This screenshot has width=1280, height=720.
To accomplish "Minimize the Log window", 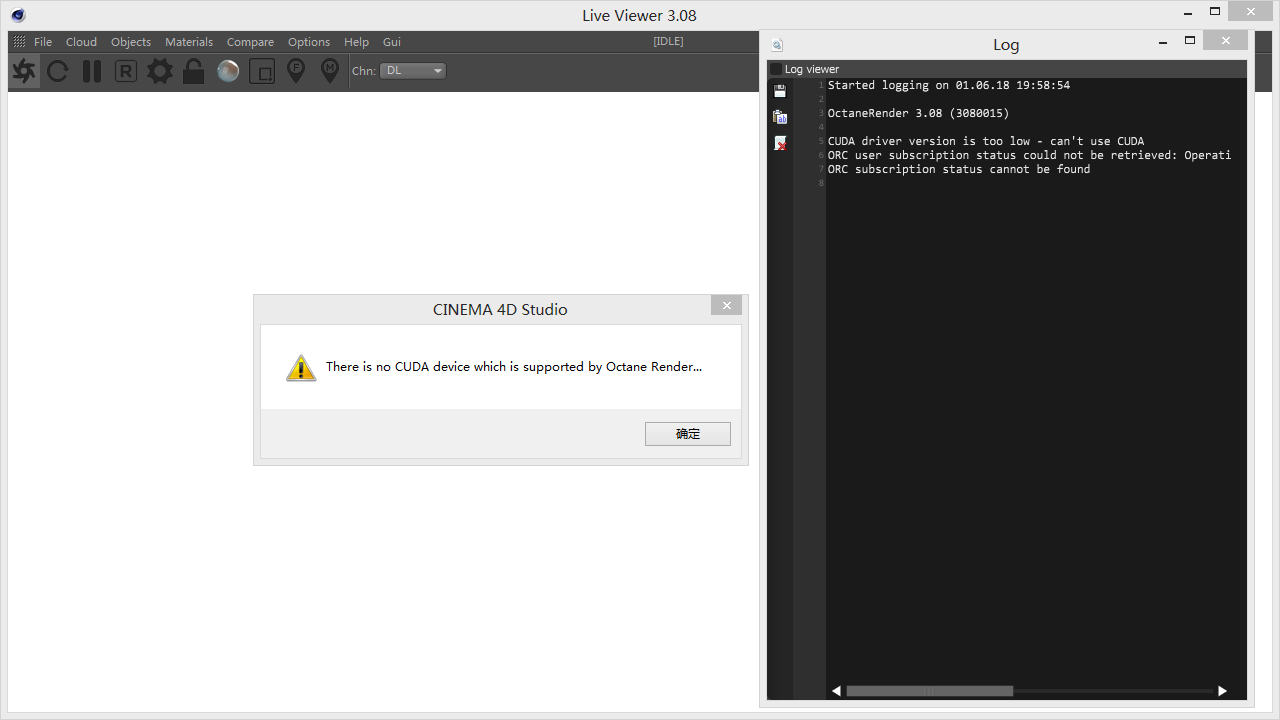I will [1163, 43].
